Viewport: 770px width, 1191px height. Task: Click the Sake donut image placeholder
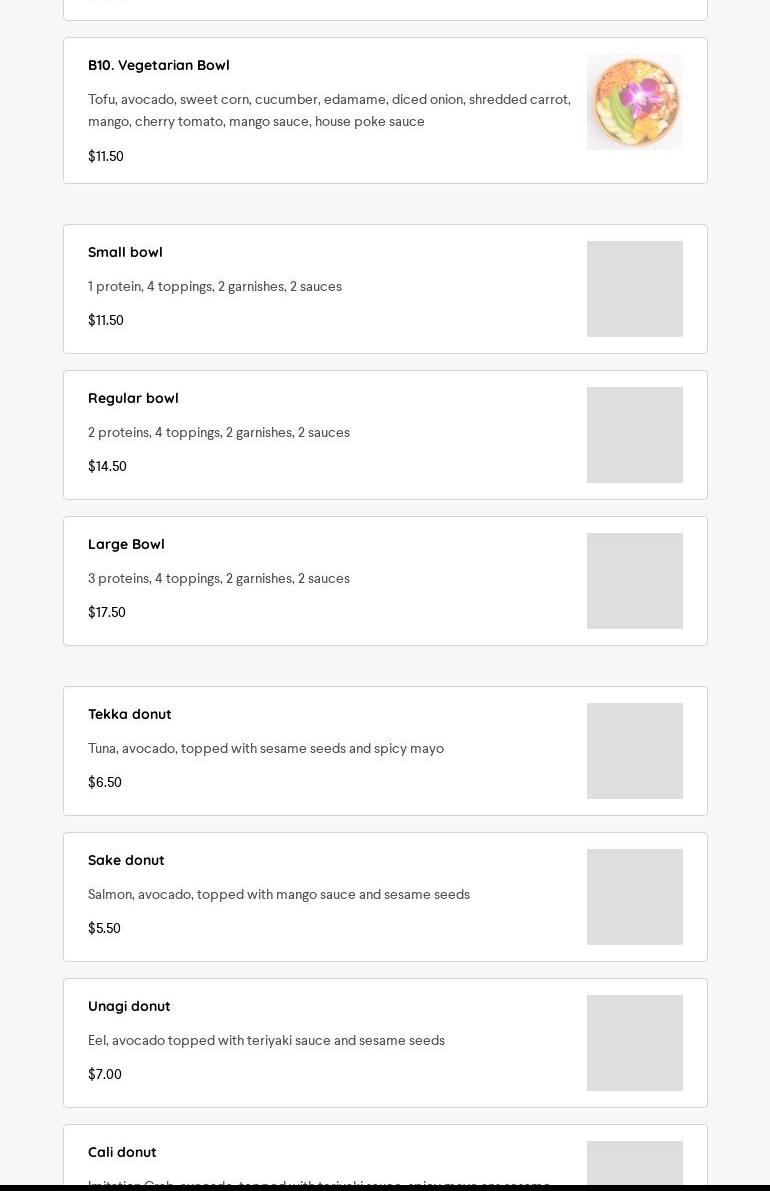[634, 897]
